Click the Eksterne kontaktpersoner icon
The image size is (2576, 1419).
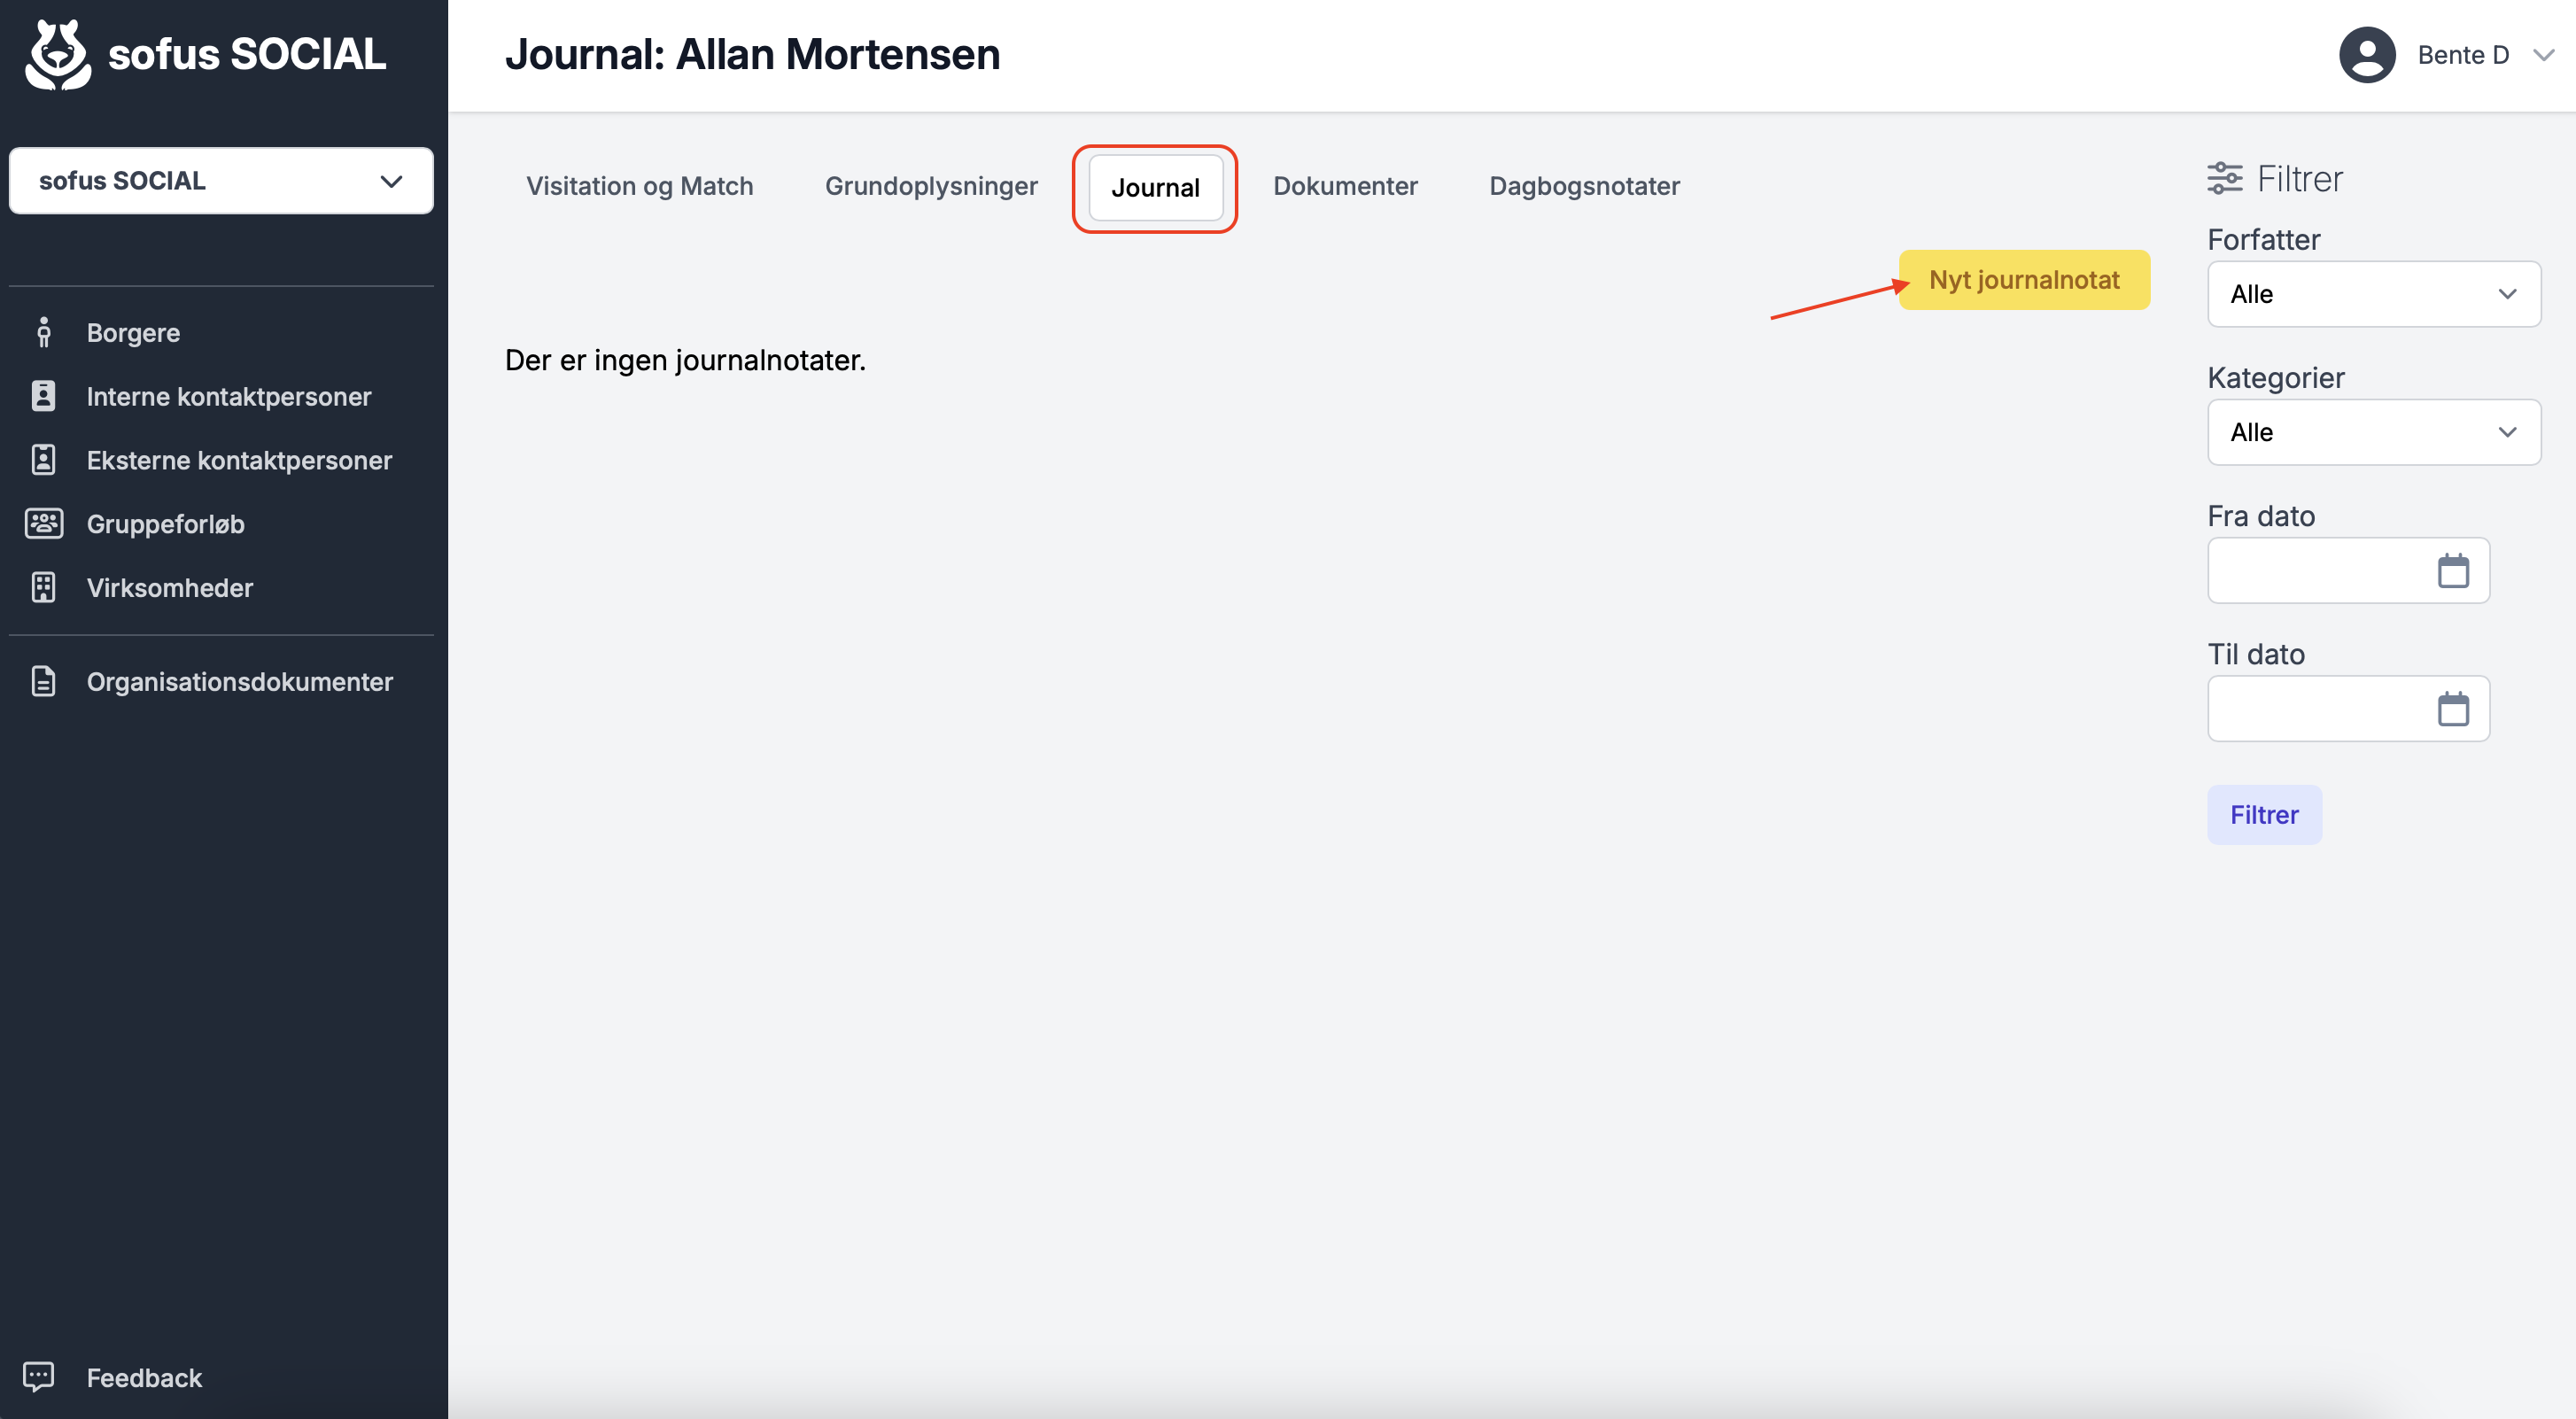(43, 460)
